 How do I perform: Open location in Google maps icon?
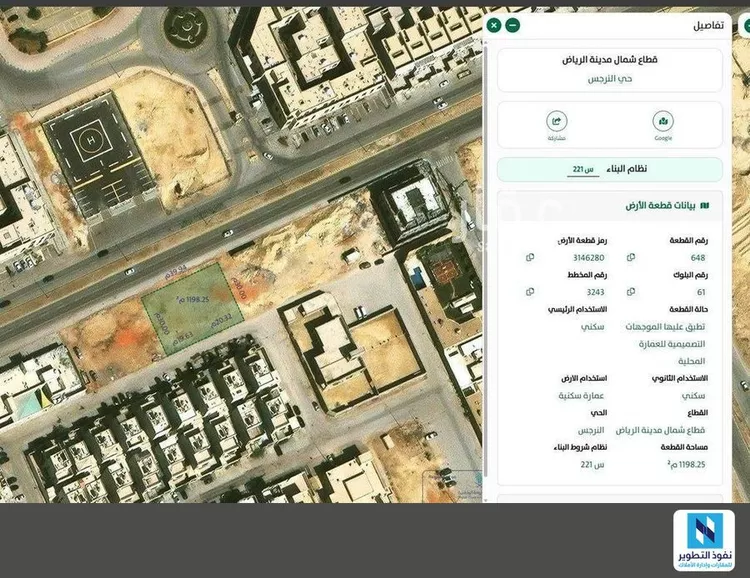[663, 121]
